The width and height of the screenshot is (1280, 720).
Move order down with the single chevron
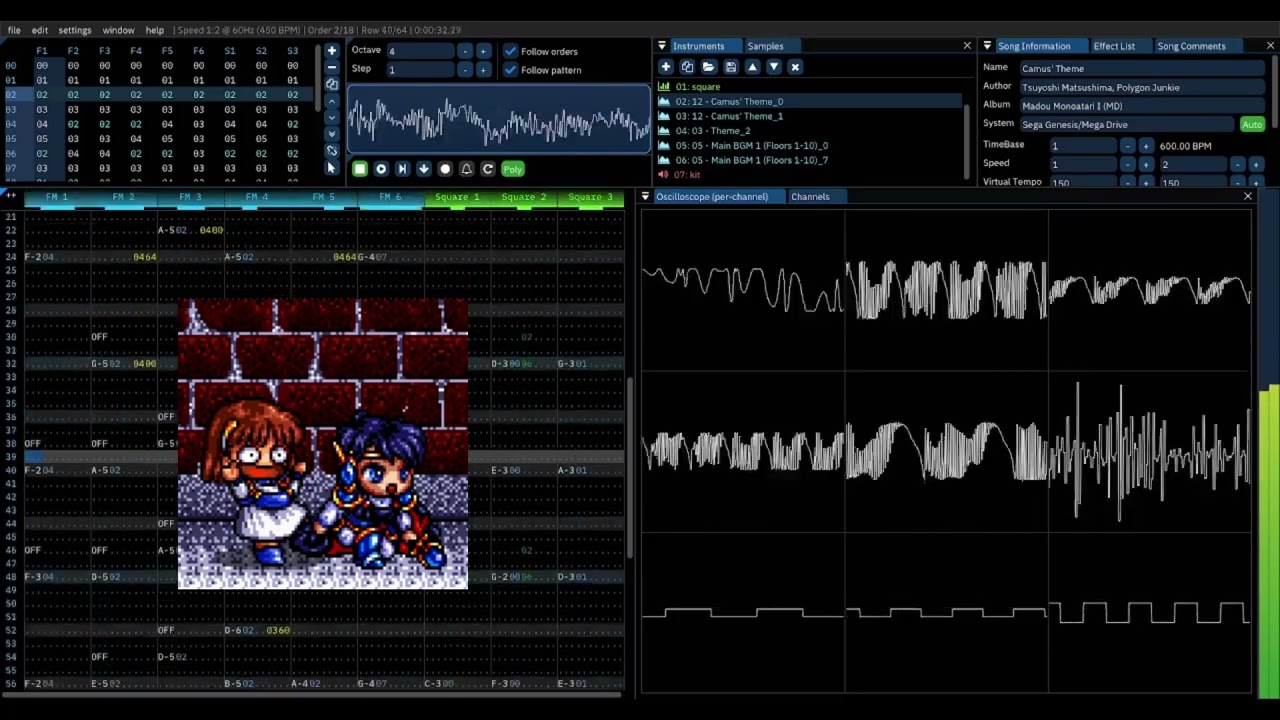point(332,117)
